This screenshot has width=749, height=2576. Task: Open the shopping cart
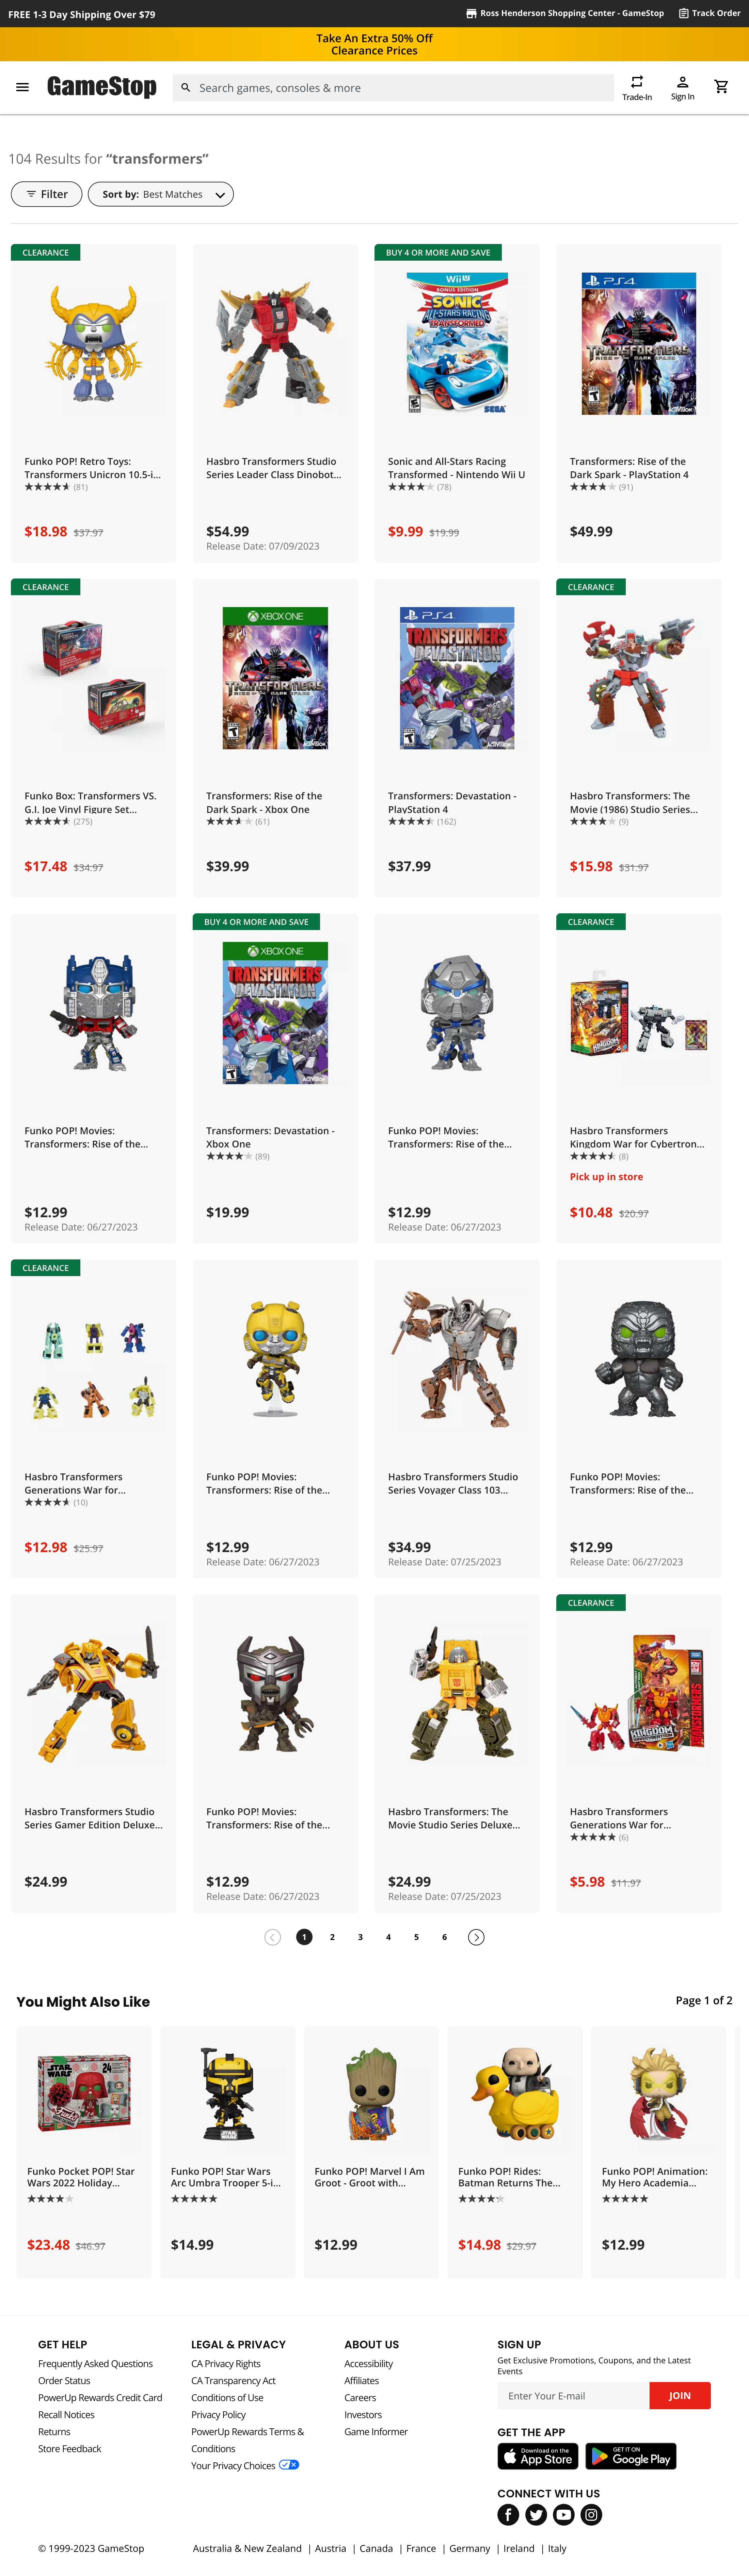[x=721, y=87]
